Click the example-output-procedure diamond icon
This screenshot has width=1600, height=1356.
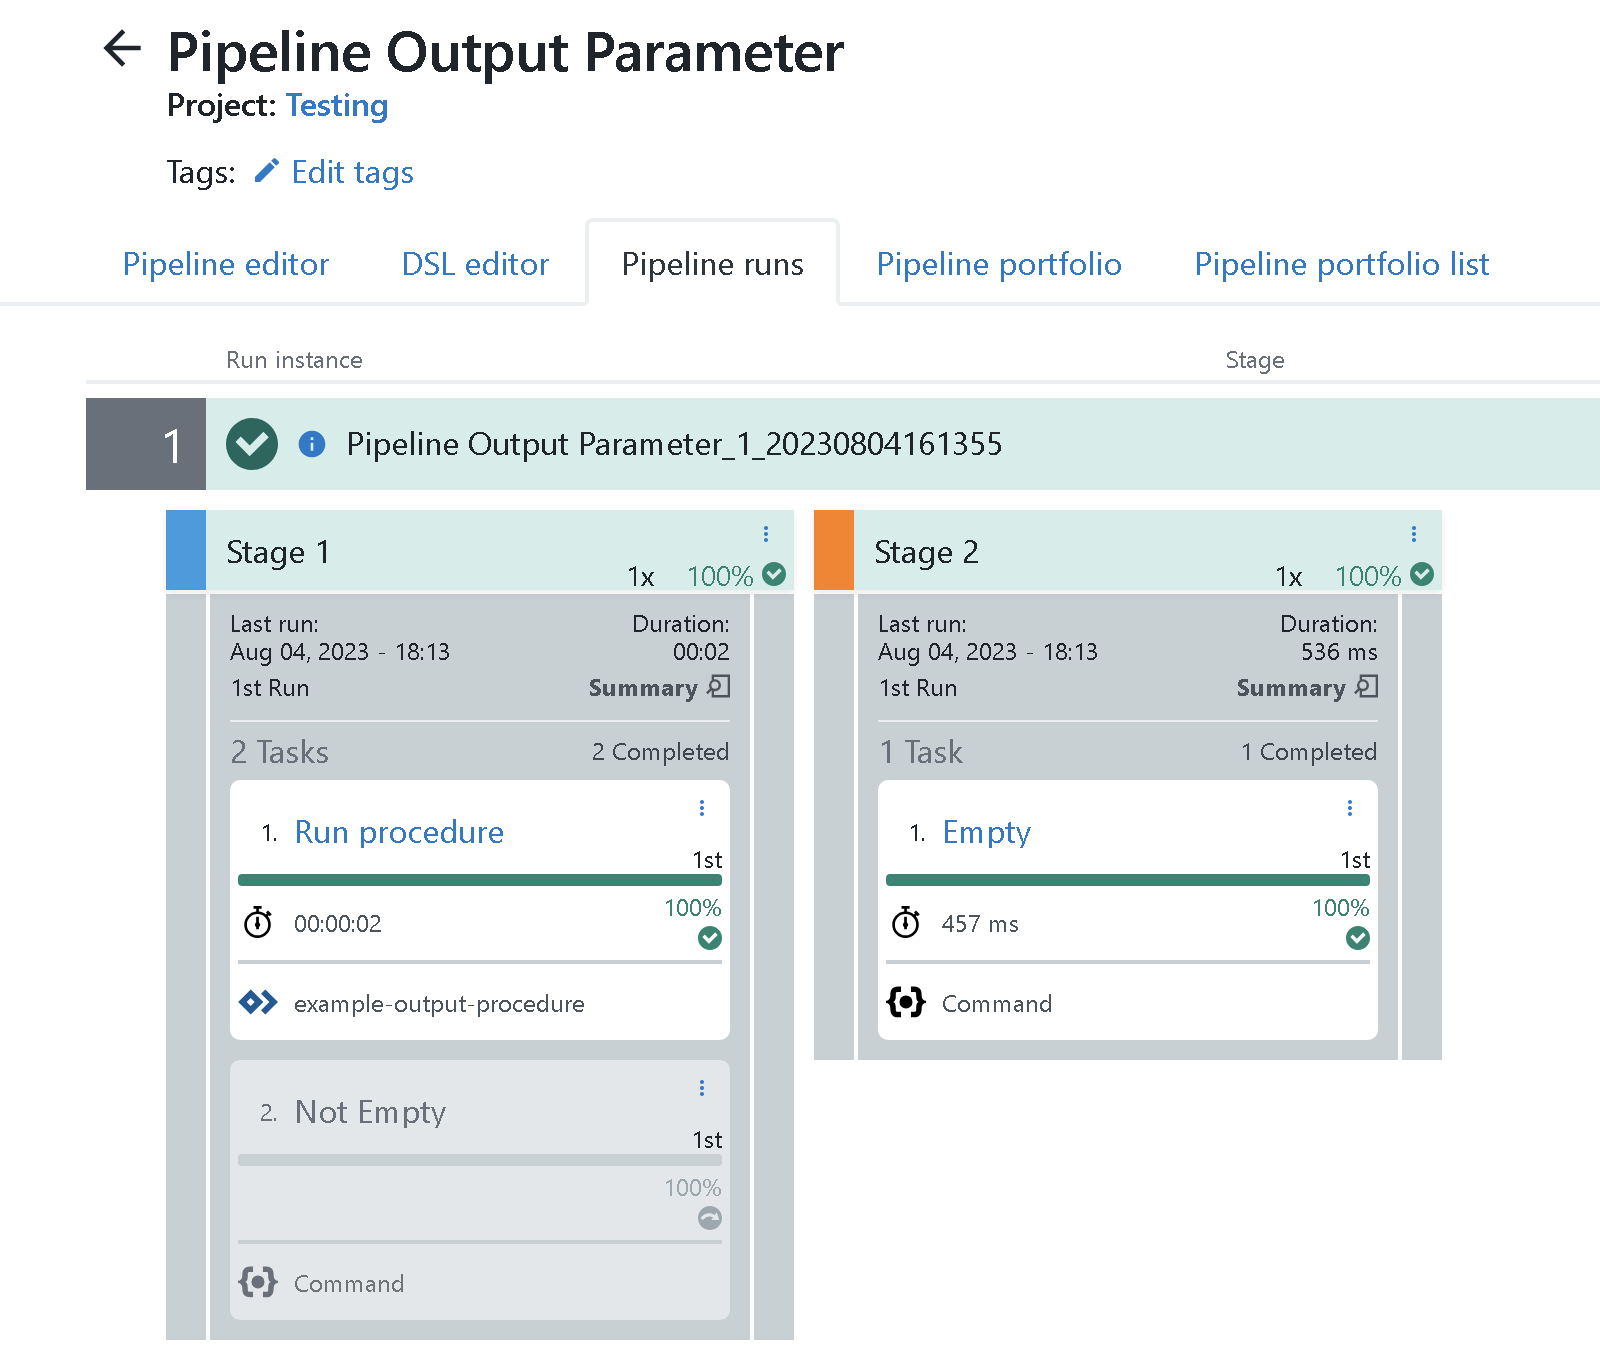coord(258,1002)
